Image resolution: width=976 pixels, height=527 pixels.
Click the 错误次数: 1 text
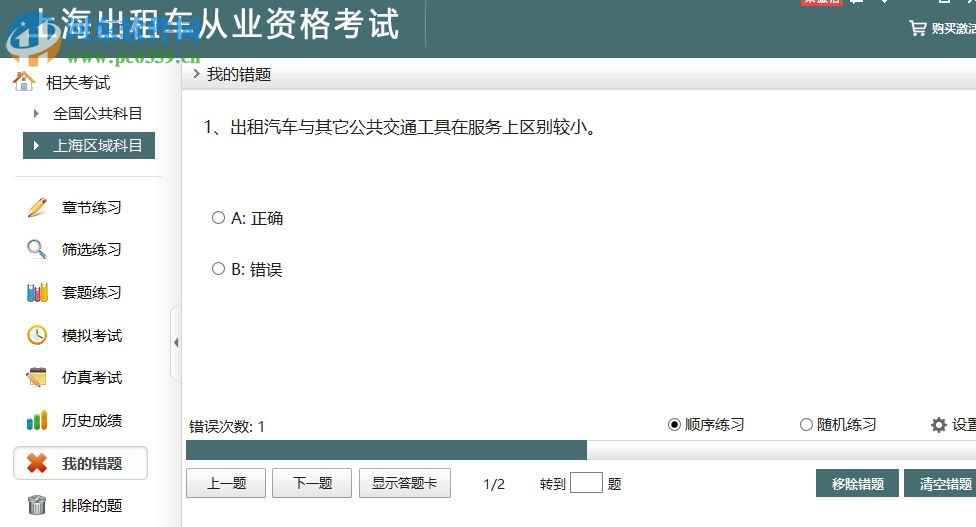click(227, 427)
